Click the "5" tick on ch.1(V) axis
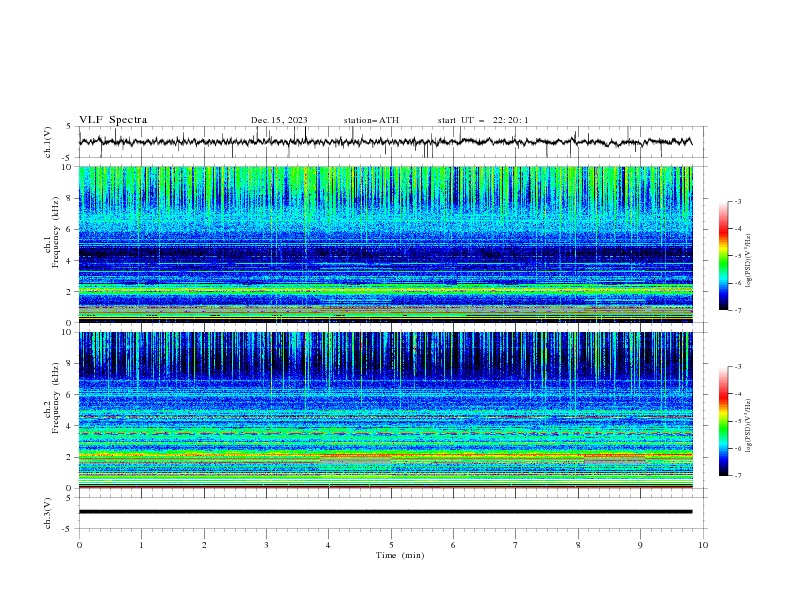The image size is (792, 612). (x=69, y=126)
